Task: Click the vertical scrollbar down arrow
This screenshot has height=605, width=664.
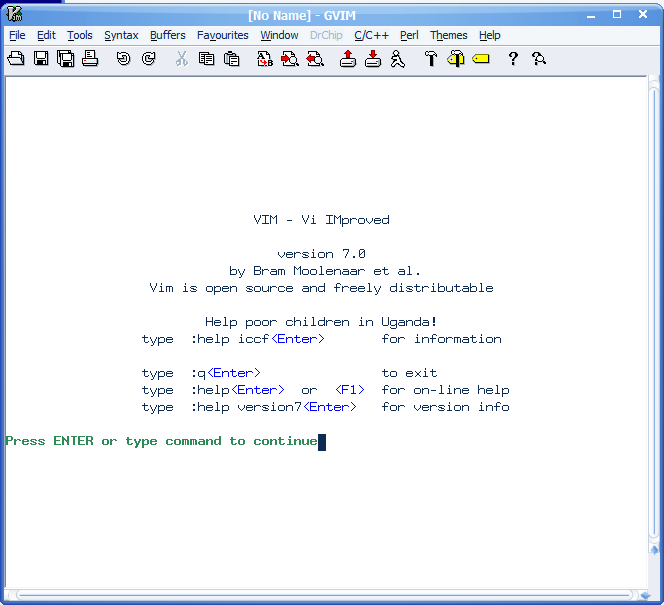Action: 654,550
